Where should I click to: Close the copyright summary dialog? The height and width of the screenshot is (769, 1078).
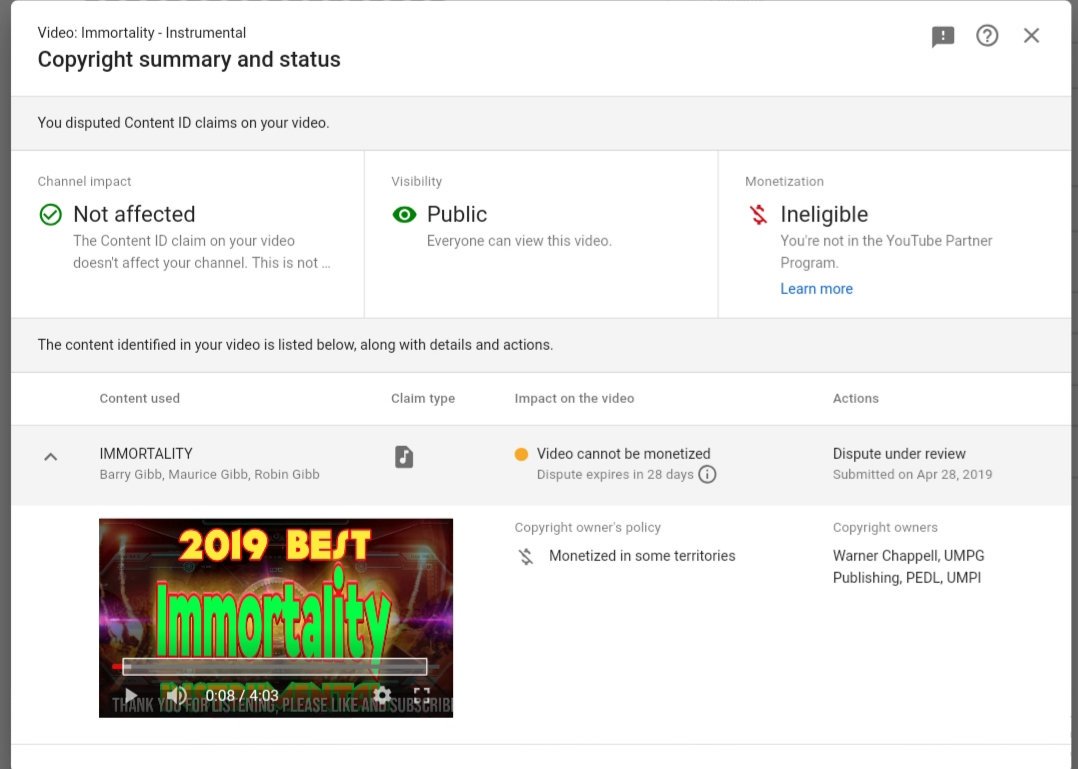tap(1031, 36)
